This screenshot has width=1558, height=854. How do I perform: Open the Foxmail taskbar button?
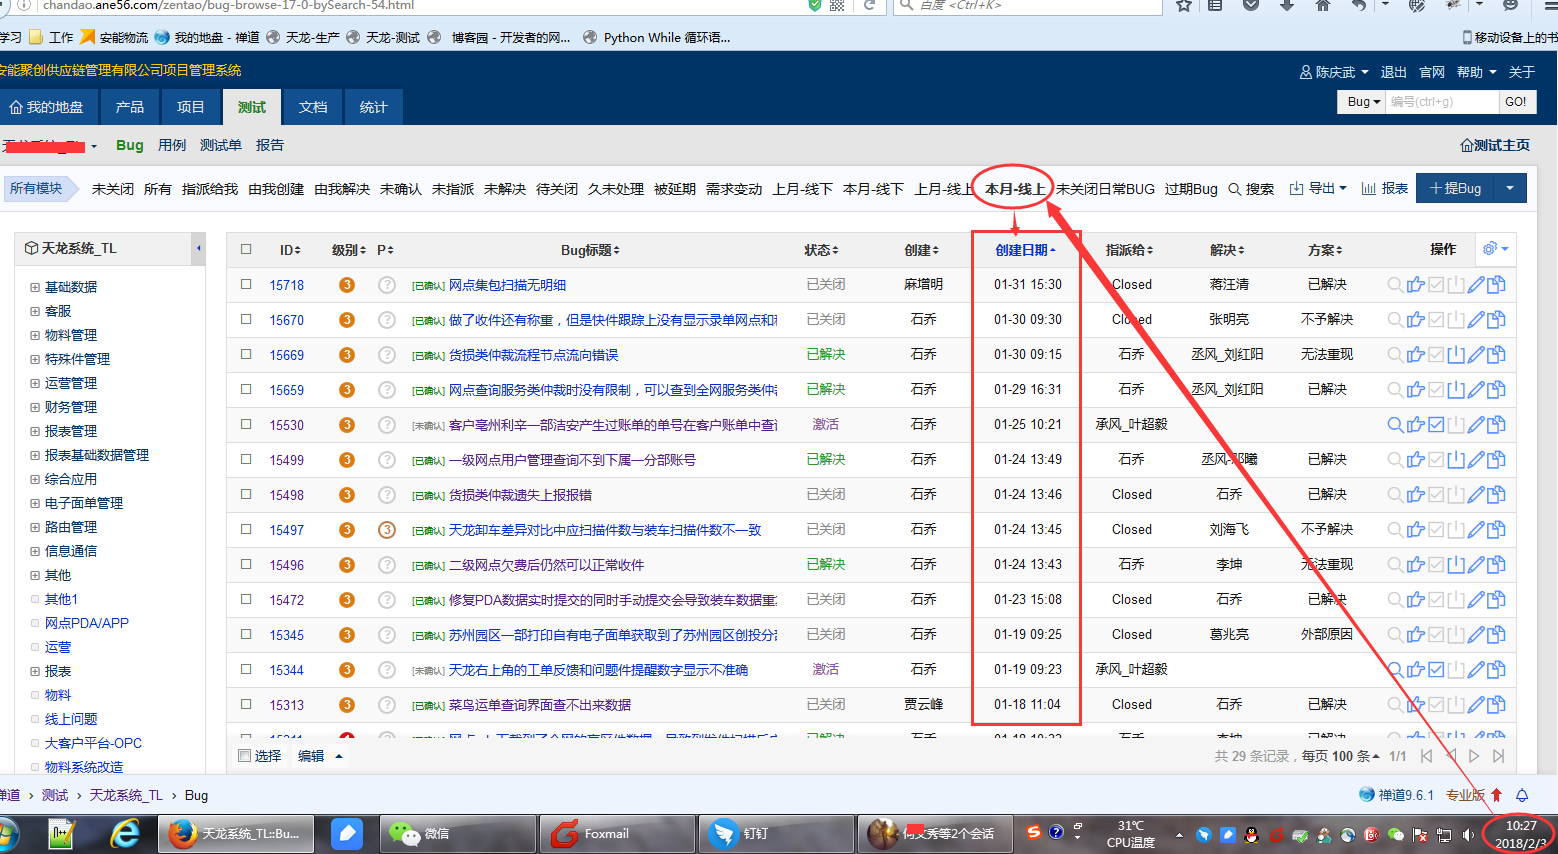606,834
